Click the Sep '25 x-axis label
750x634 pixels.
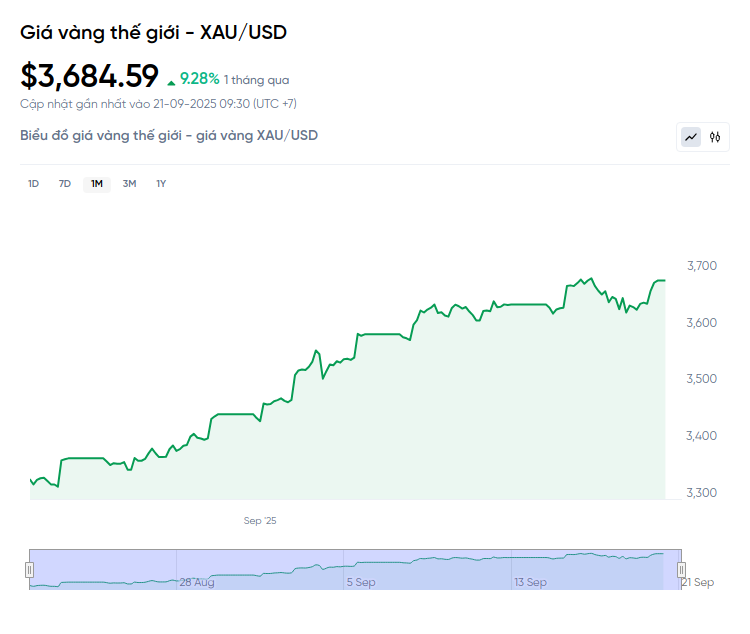pos(260,521)
